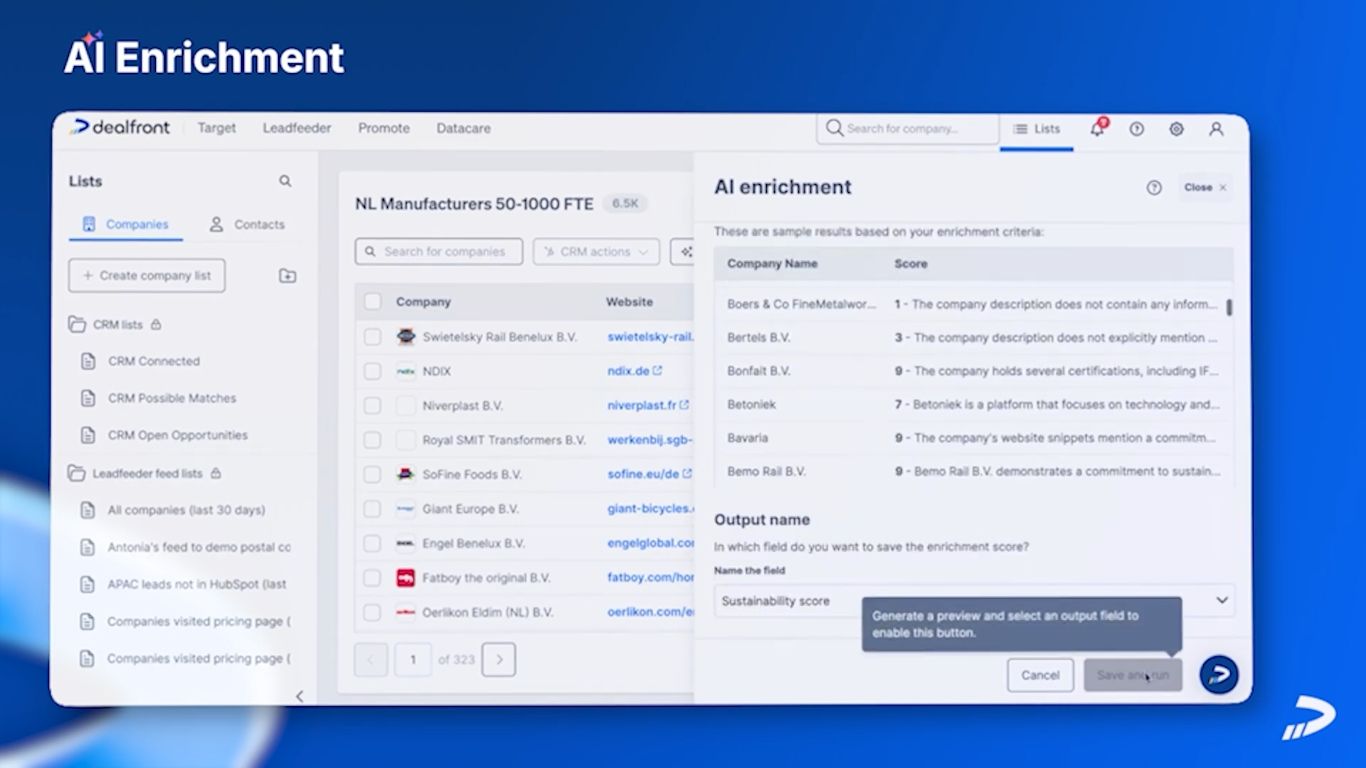Click the Search for company field in navbar
1366x768 pixels.
pyautogui.click(x=908, y=129)
